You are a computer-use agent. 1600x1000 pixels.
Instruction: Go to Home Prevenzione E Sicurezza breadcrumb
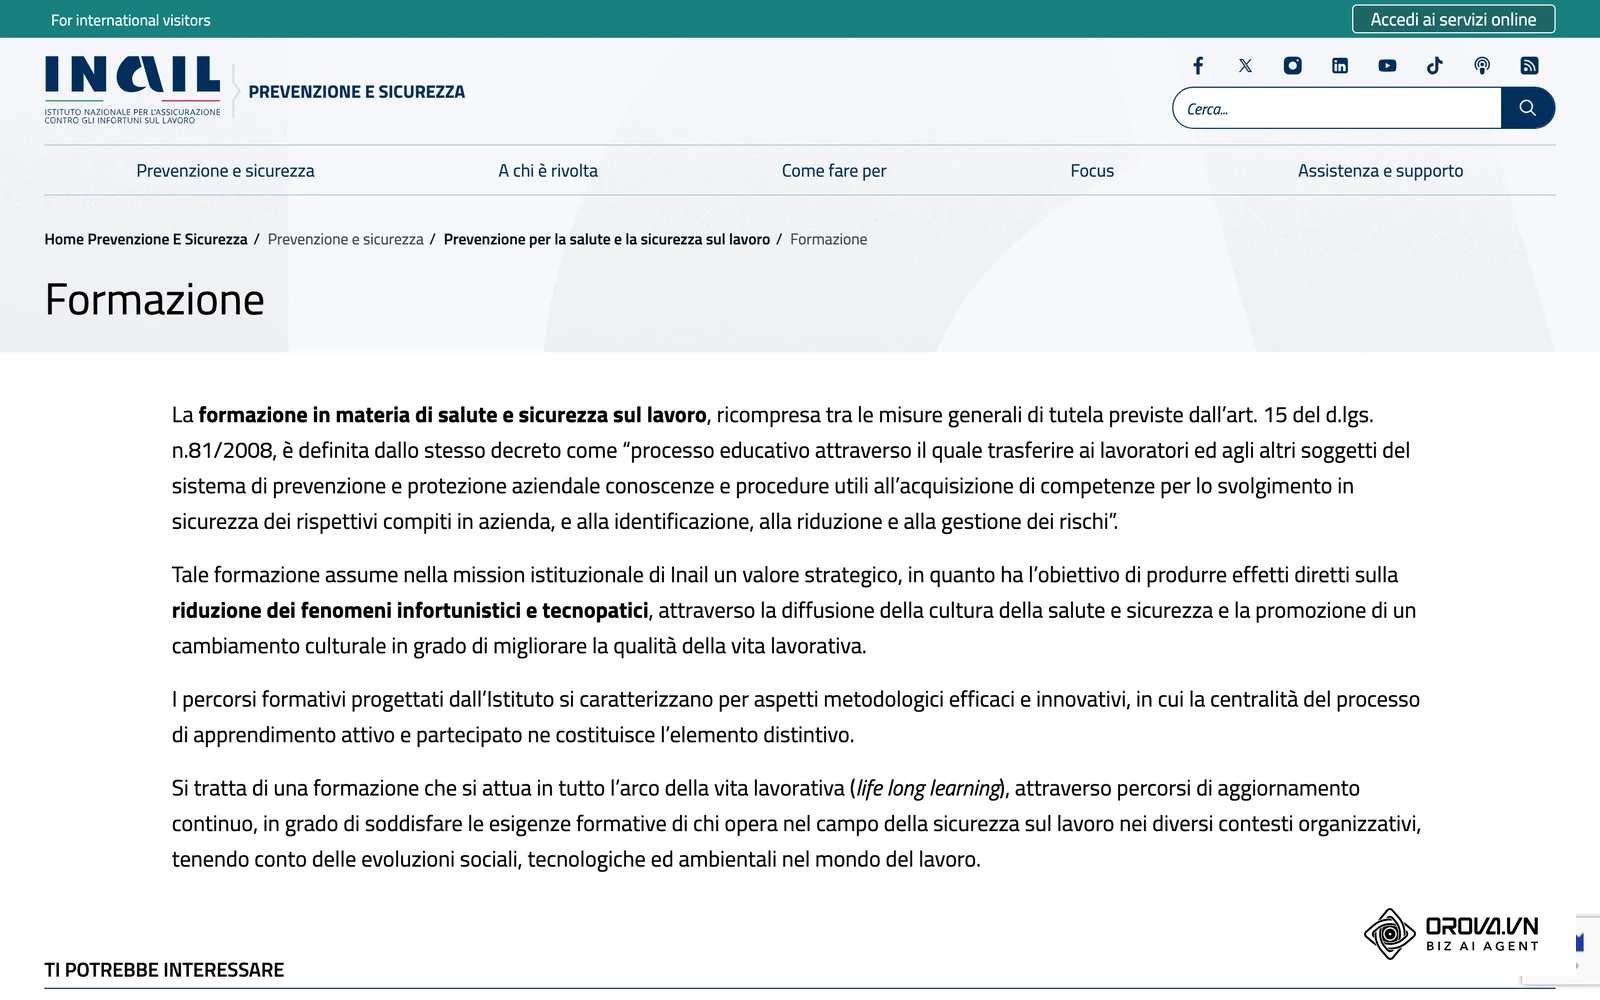coord(146,239)
